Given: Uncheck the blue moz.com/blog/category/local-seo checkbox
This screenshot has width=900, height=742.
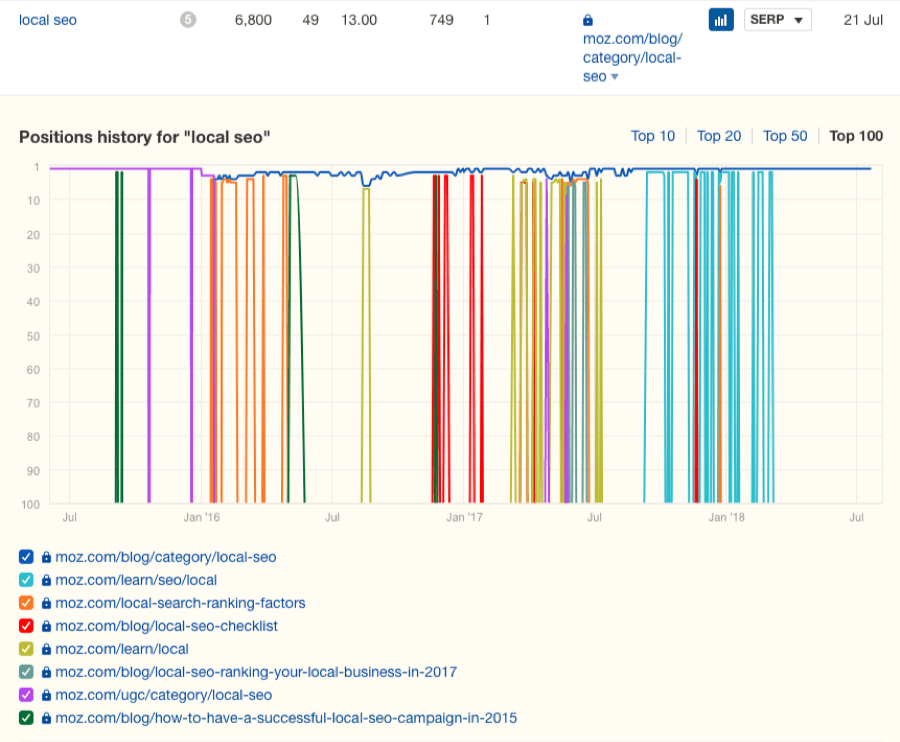Looking at the screenshot, I should click(x=26, y=557).
